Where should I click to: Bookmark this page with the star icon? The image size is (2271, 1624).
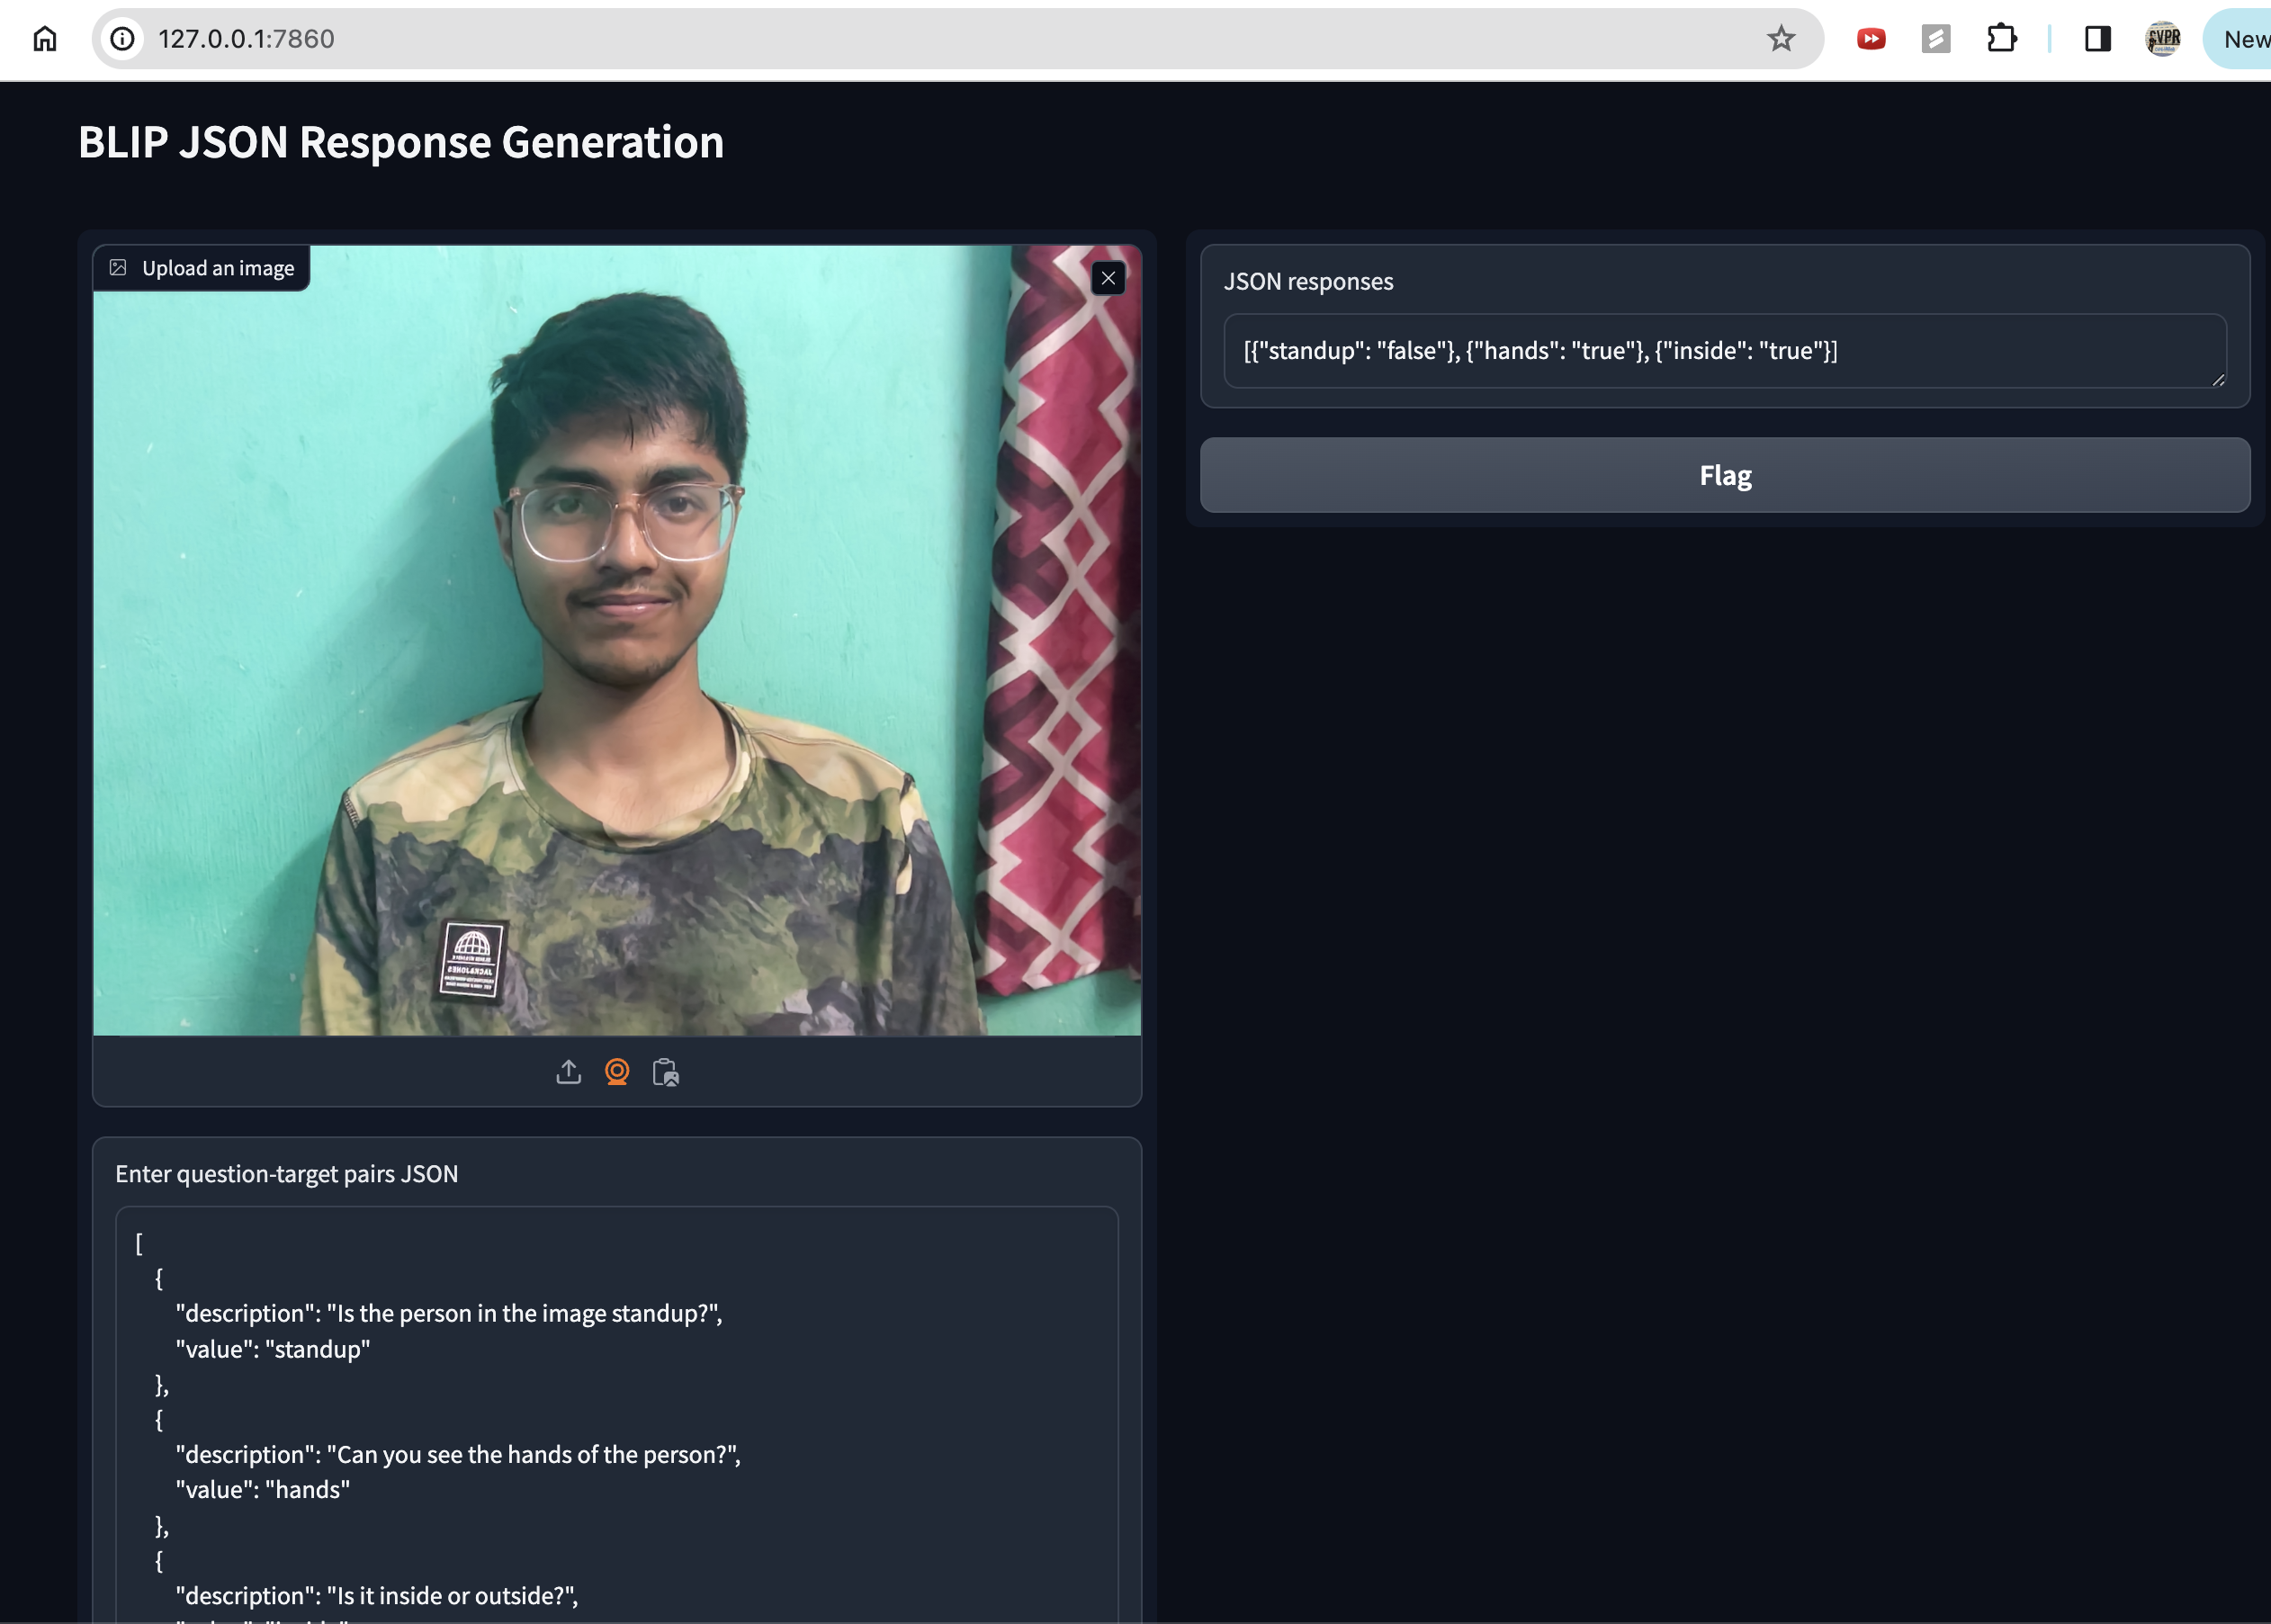(x=1780, y=39)
